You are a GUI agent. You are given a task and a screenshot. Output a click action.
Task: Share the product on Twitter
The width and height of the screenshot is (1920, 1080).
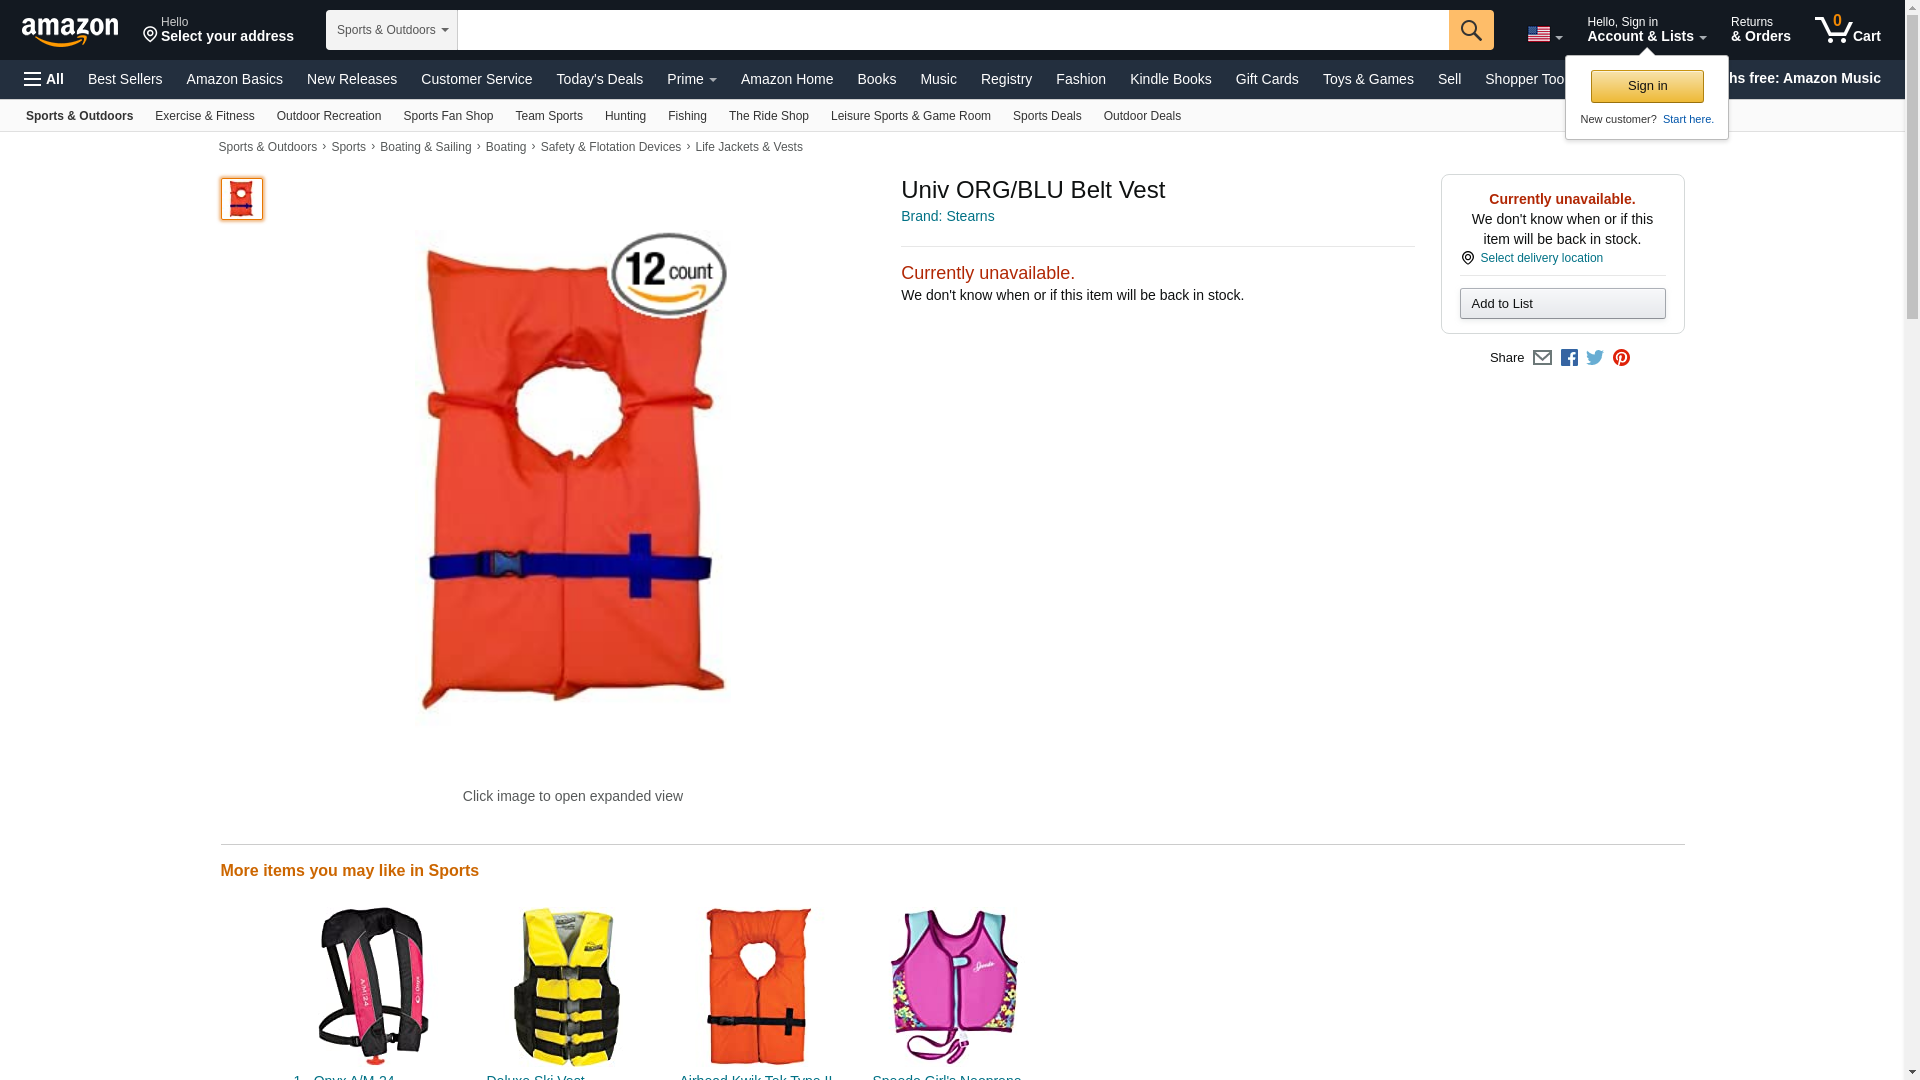pyautogui.click(x=1595, y=358)
